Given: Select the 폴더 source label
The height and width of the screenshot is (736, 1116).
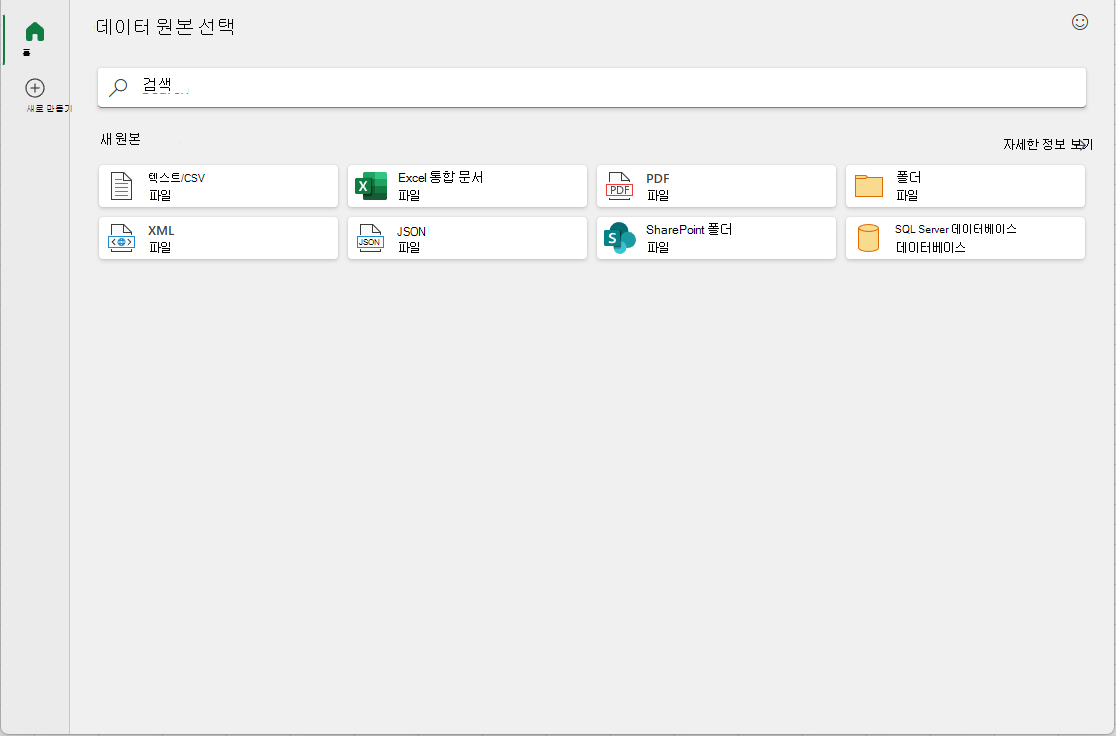Looking at the screenshot, I should pos(908,177).
